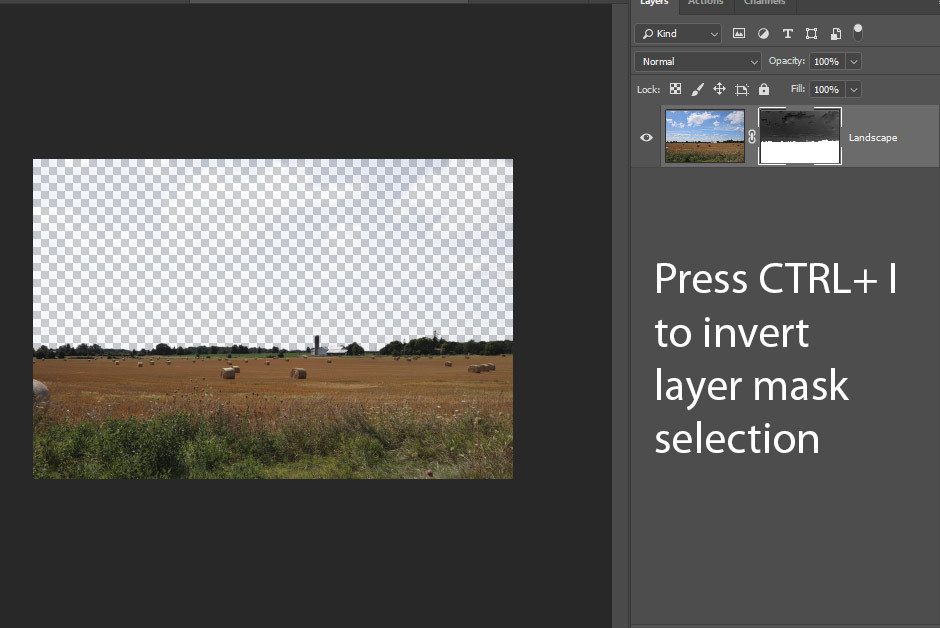
Task: Lock transparent pixels on the layer
Action: coord(676,89)
